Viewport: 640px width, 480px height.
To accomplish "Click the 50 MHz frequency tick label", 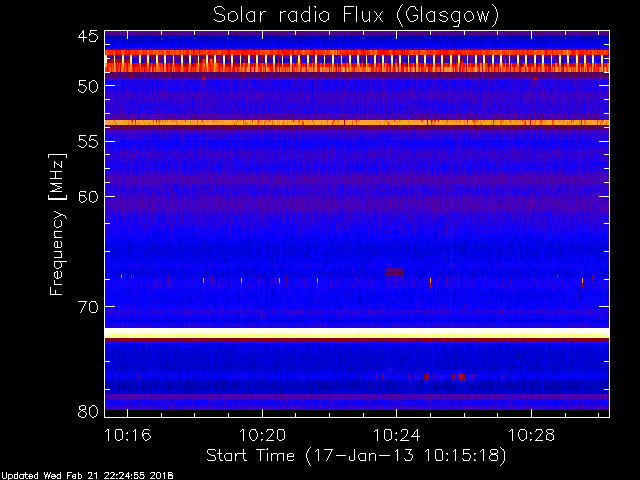I will [x=87, y=86].
